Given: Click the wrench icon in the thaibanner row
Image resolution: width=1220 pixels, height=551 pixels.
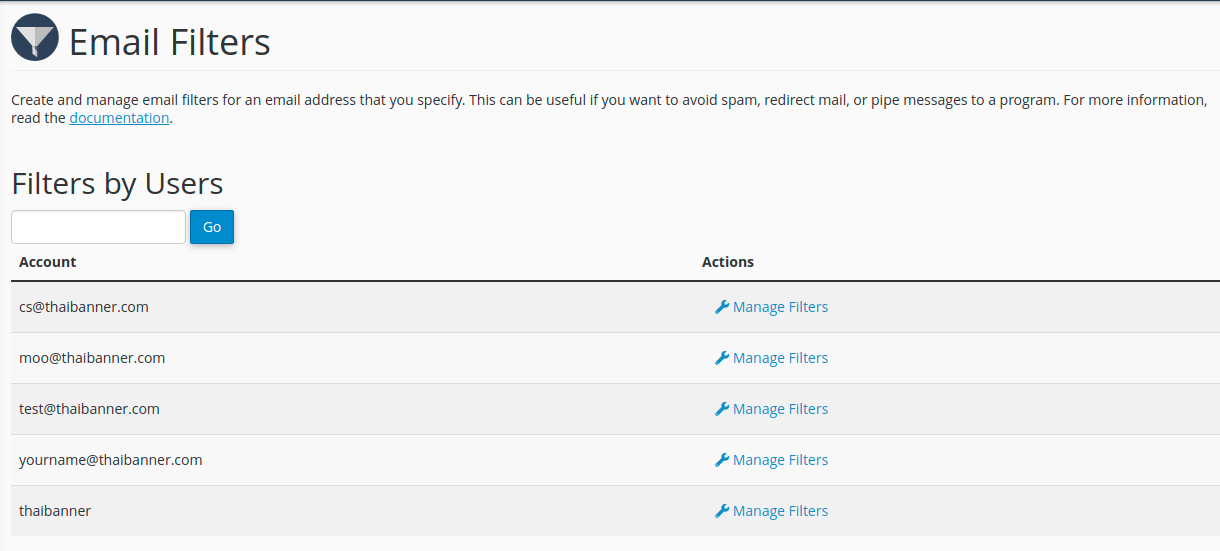Looking at the screenshot, I should click(722, 511).
